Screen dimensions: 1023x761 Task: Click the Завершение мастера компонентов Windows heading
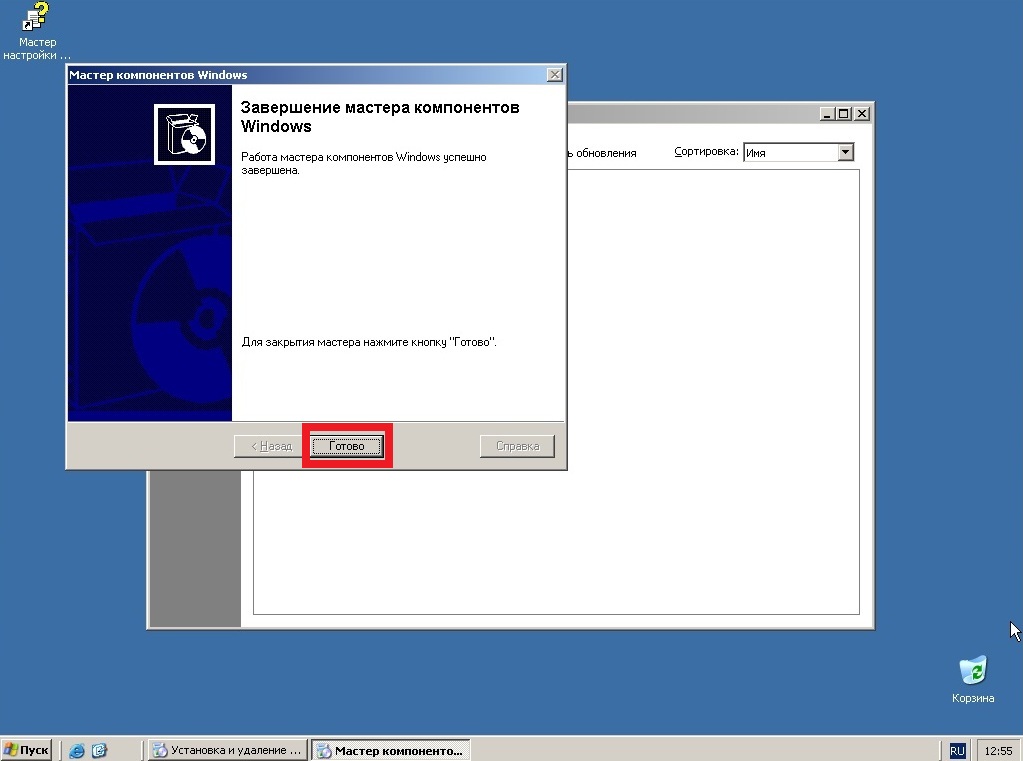coord(380,117)
